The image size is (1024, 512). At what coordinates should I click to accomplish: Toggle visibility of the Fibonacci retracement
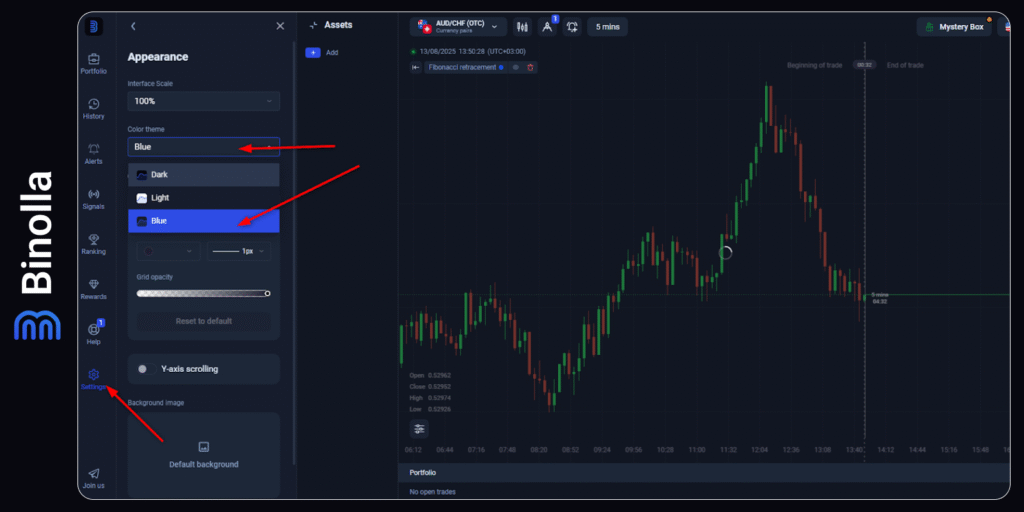pos(516,67)
